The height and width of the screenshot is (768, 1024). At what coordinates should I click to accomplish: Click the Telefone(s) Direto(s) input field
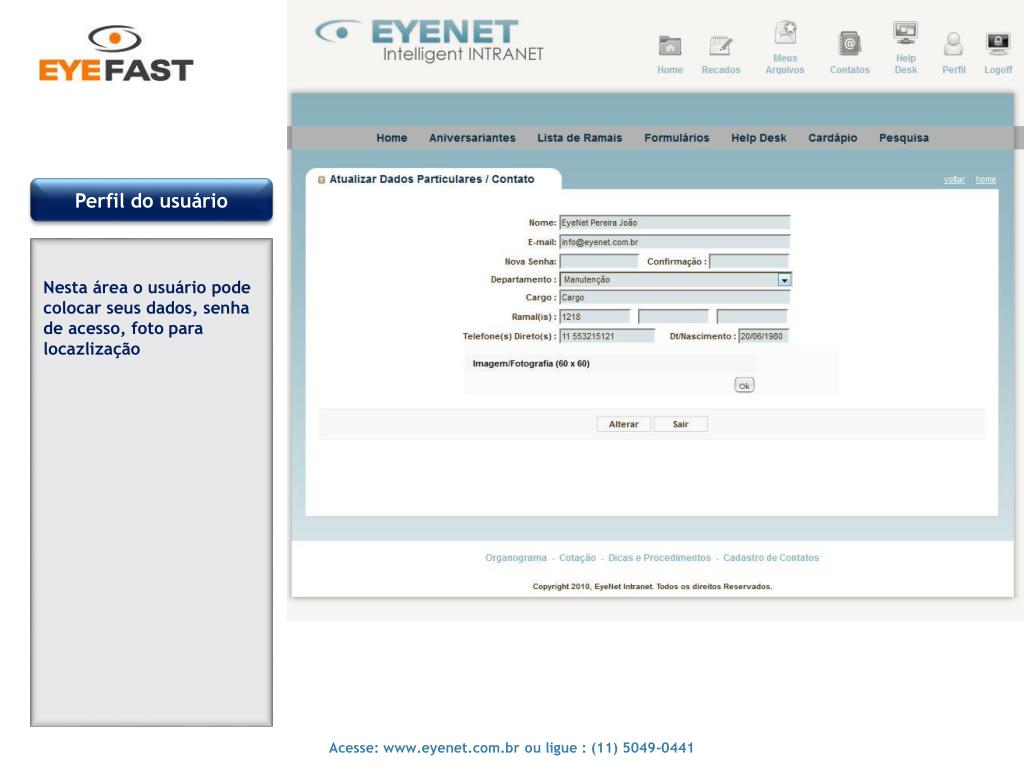pos(607,336)
